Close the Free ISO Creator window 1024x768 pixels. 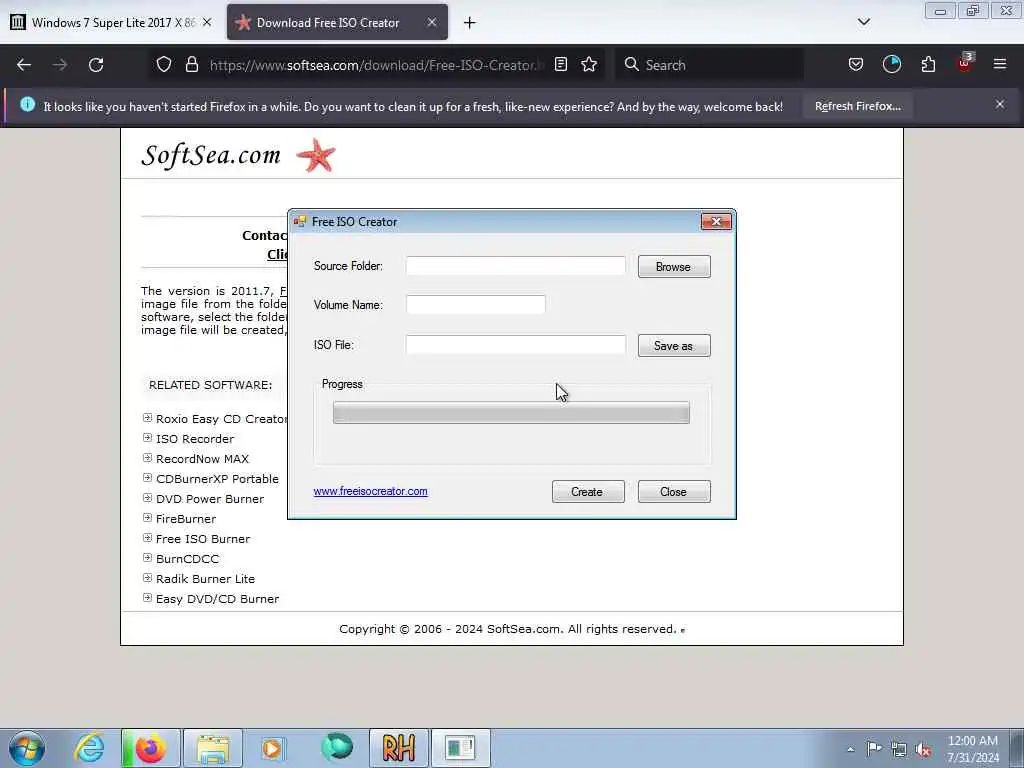coord(716,221)
